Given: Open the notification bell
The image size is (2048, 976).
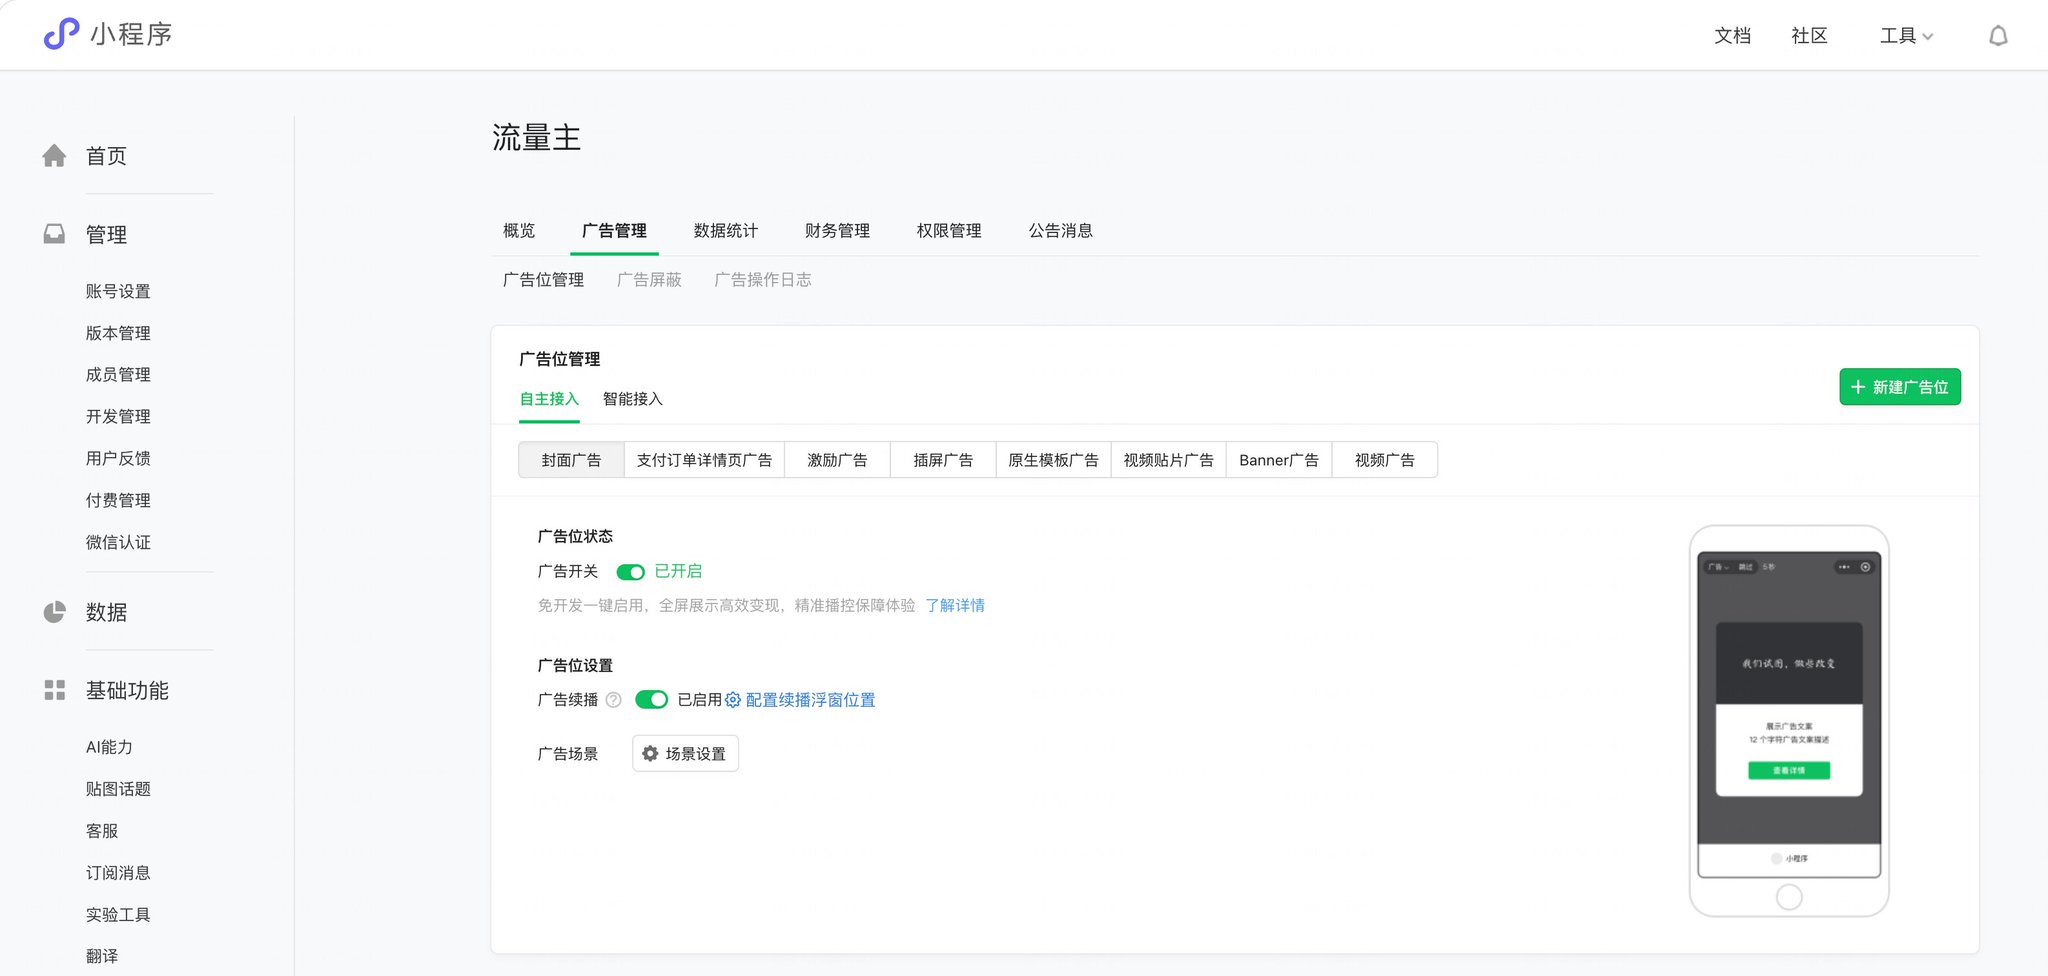Looking at the screenshot, I should tap(1998, 36).
